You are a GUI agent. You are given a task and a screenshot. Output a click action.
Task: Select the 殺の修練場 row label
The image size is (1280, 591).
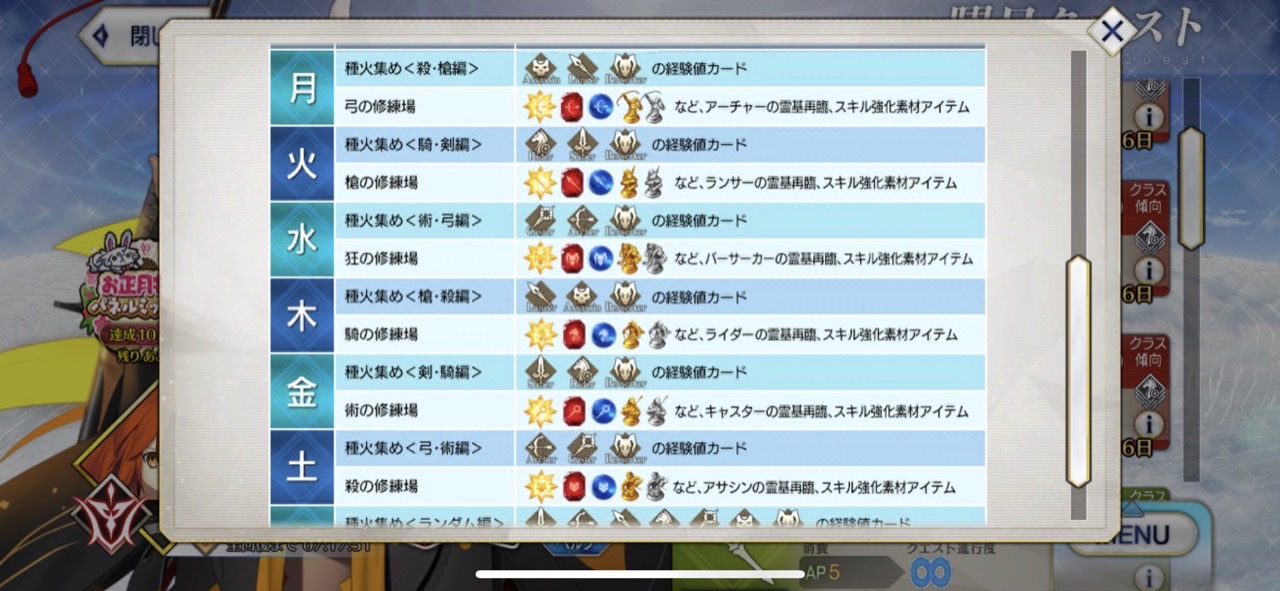382,487
